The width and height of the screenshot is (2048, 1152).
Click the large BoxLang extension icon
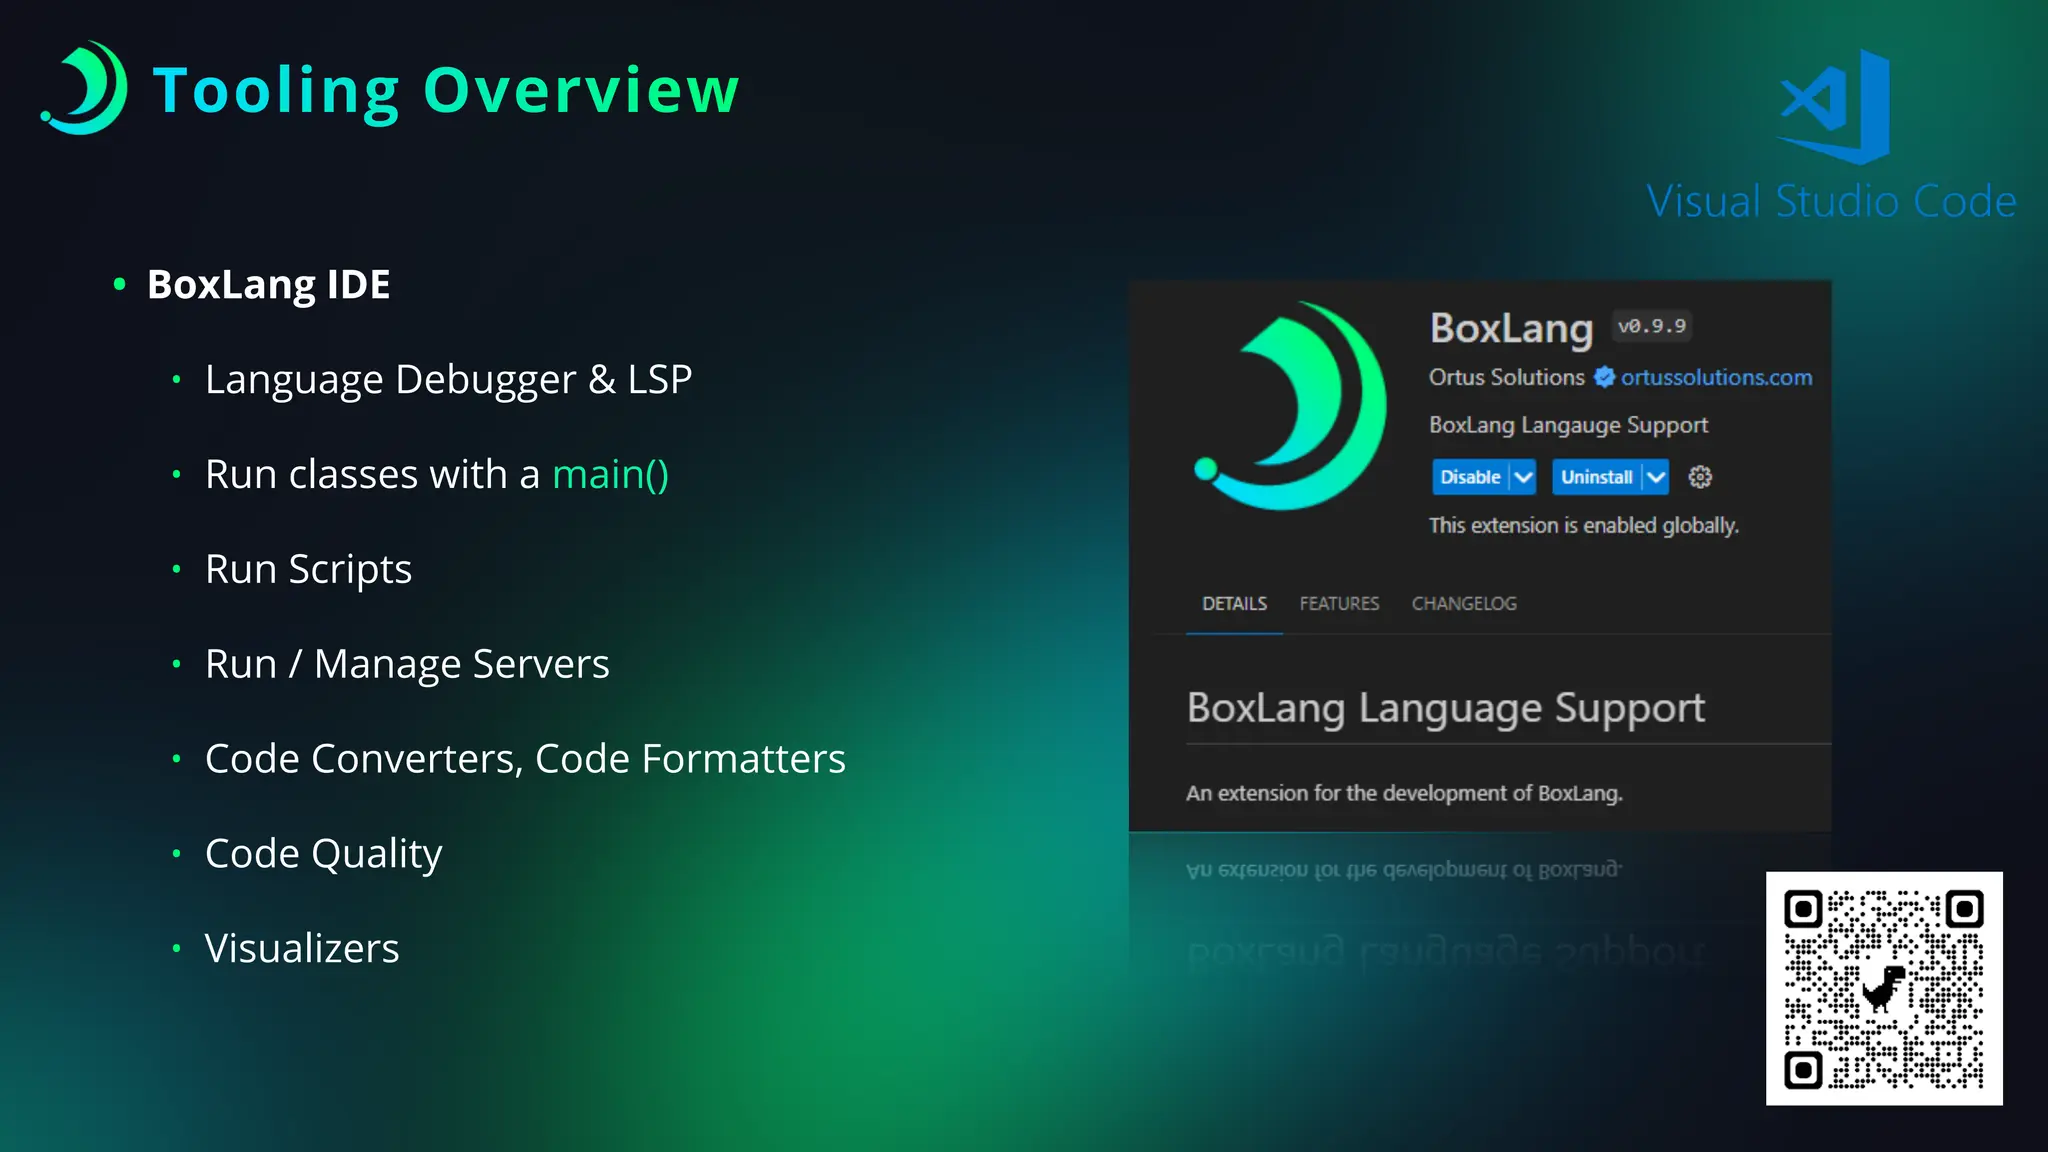1290,405
